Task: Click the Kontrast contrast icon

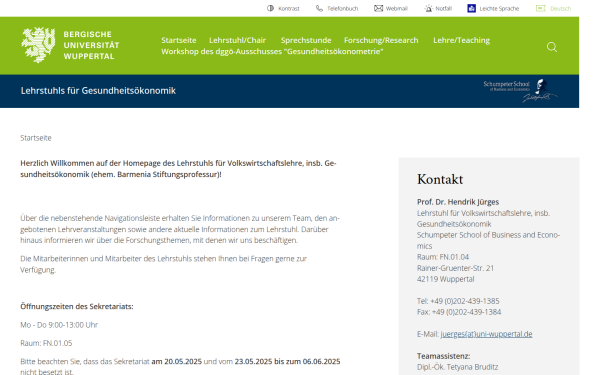Action: (271, 8)
